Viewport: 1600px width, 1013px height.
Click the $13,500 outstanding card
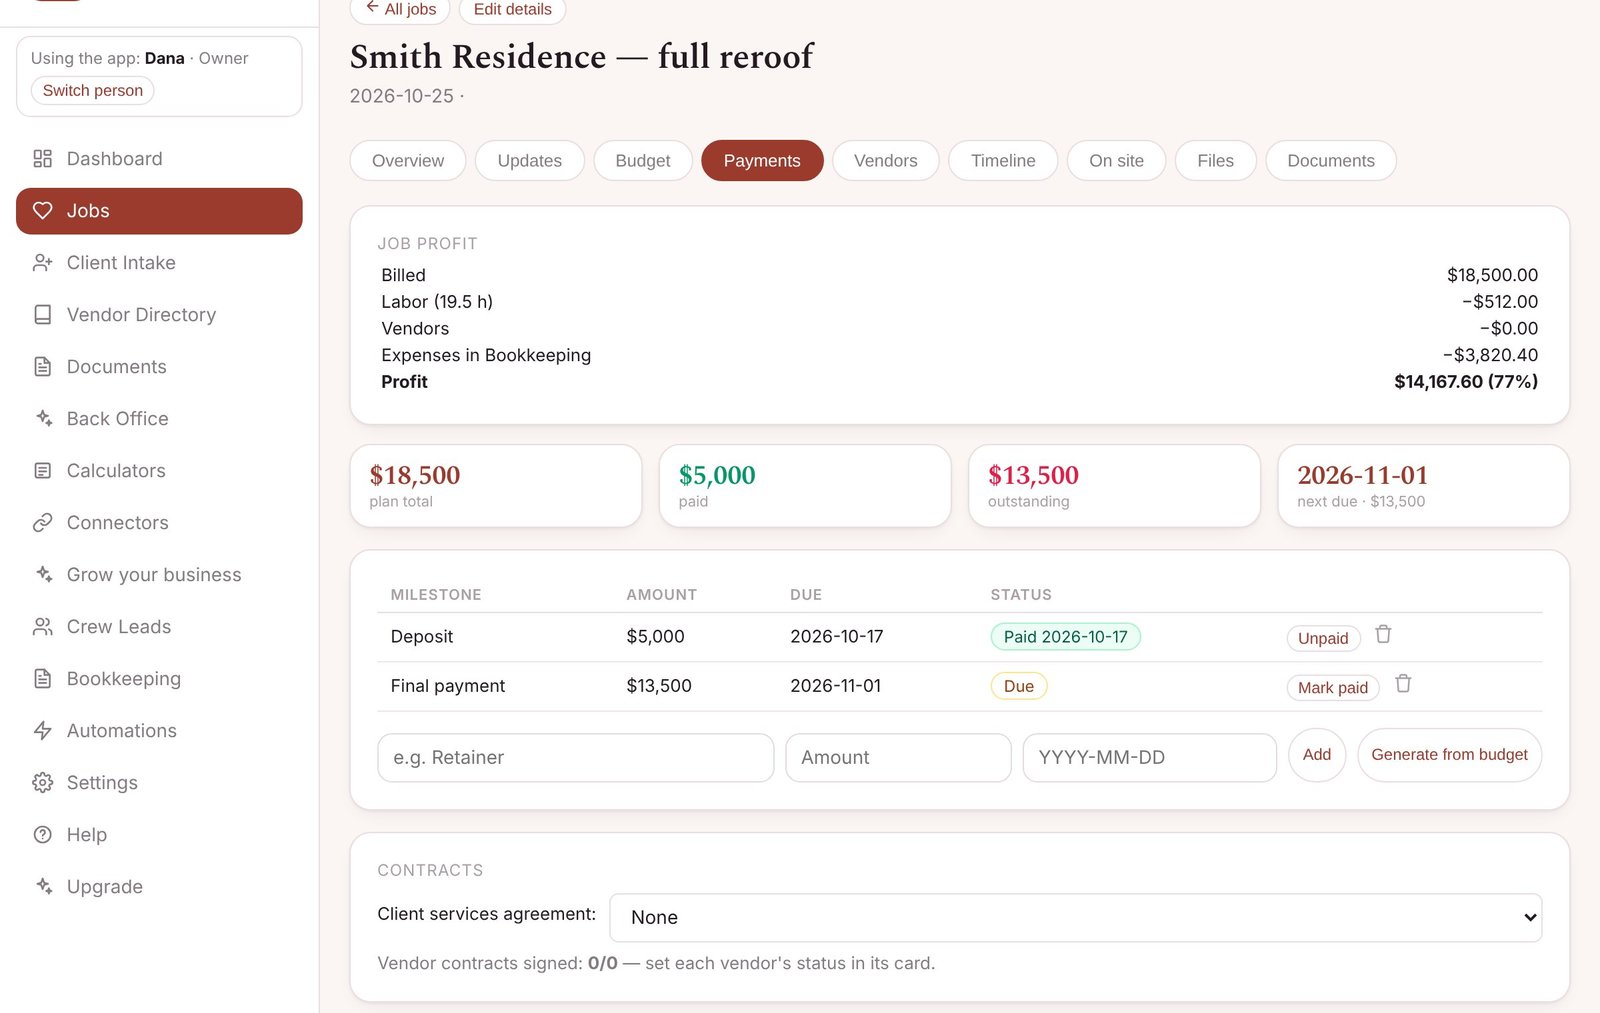tap(1114, 486)
